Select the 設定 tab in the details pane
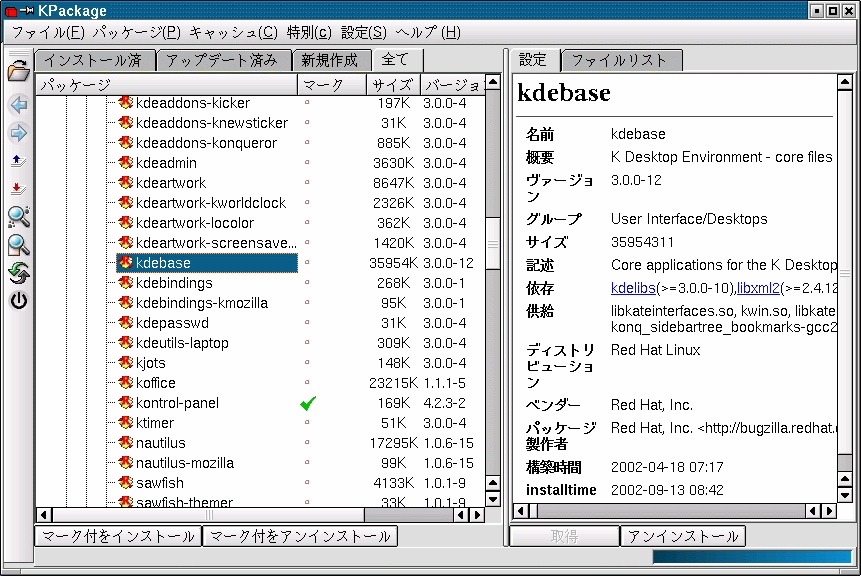Image resolution: width=861 pixels, height=576 pixels. tap(534, 60)
